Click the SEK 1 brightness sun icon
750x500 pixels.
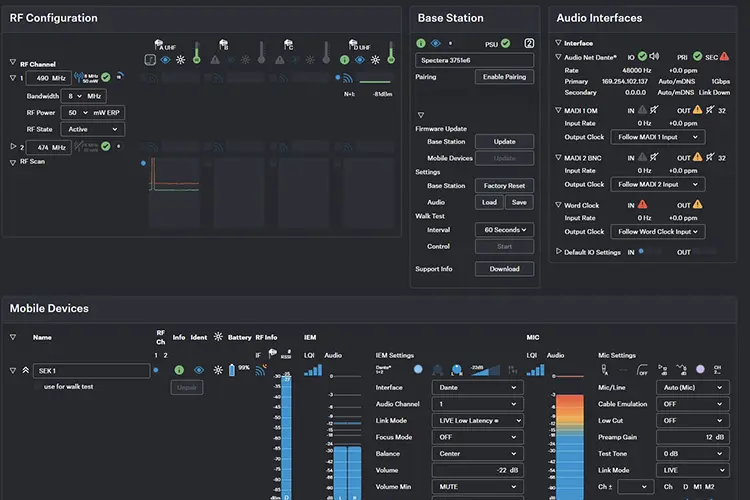pyautogui.click(x=218, y=370)
